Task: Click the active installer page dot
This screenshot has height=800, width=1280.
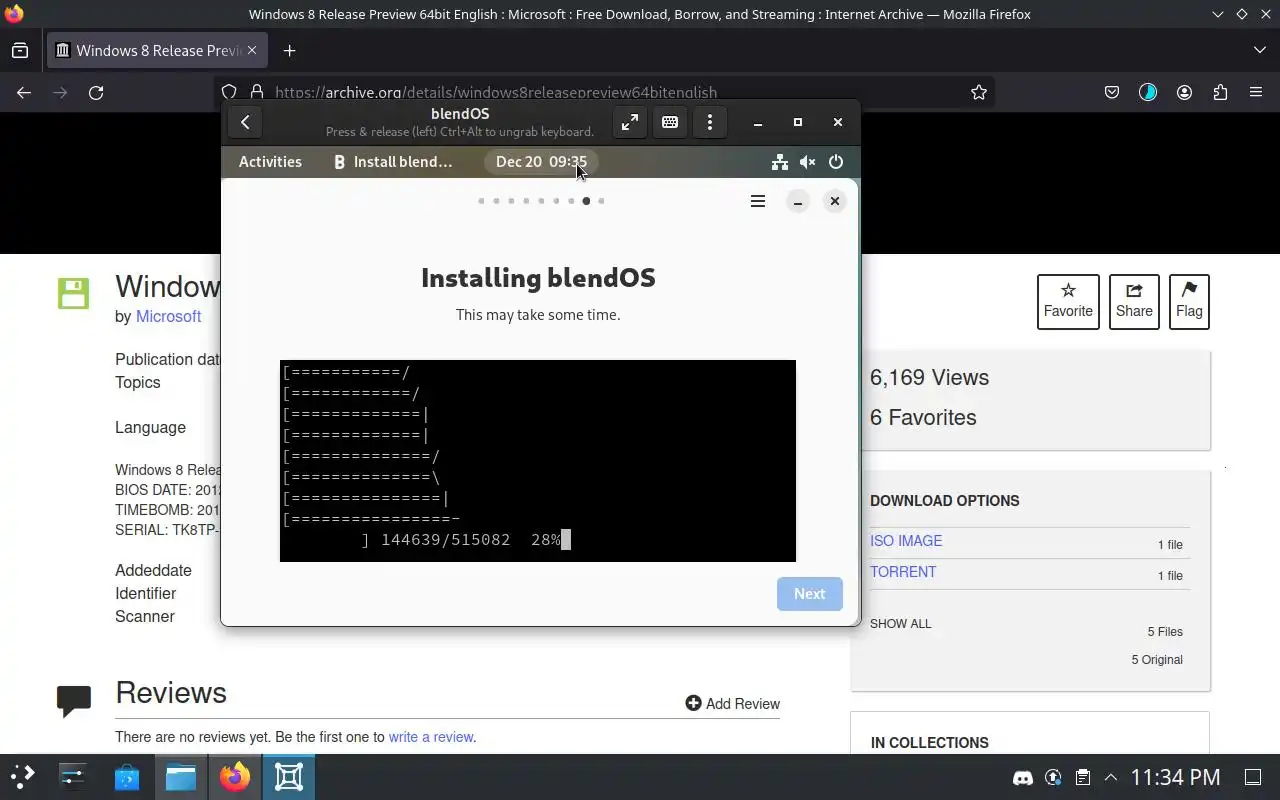Action: click(x=586, y=201)
